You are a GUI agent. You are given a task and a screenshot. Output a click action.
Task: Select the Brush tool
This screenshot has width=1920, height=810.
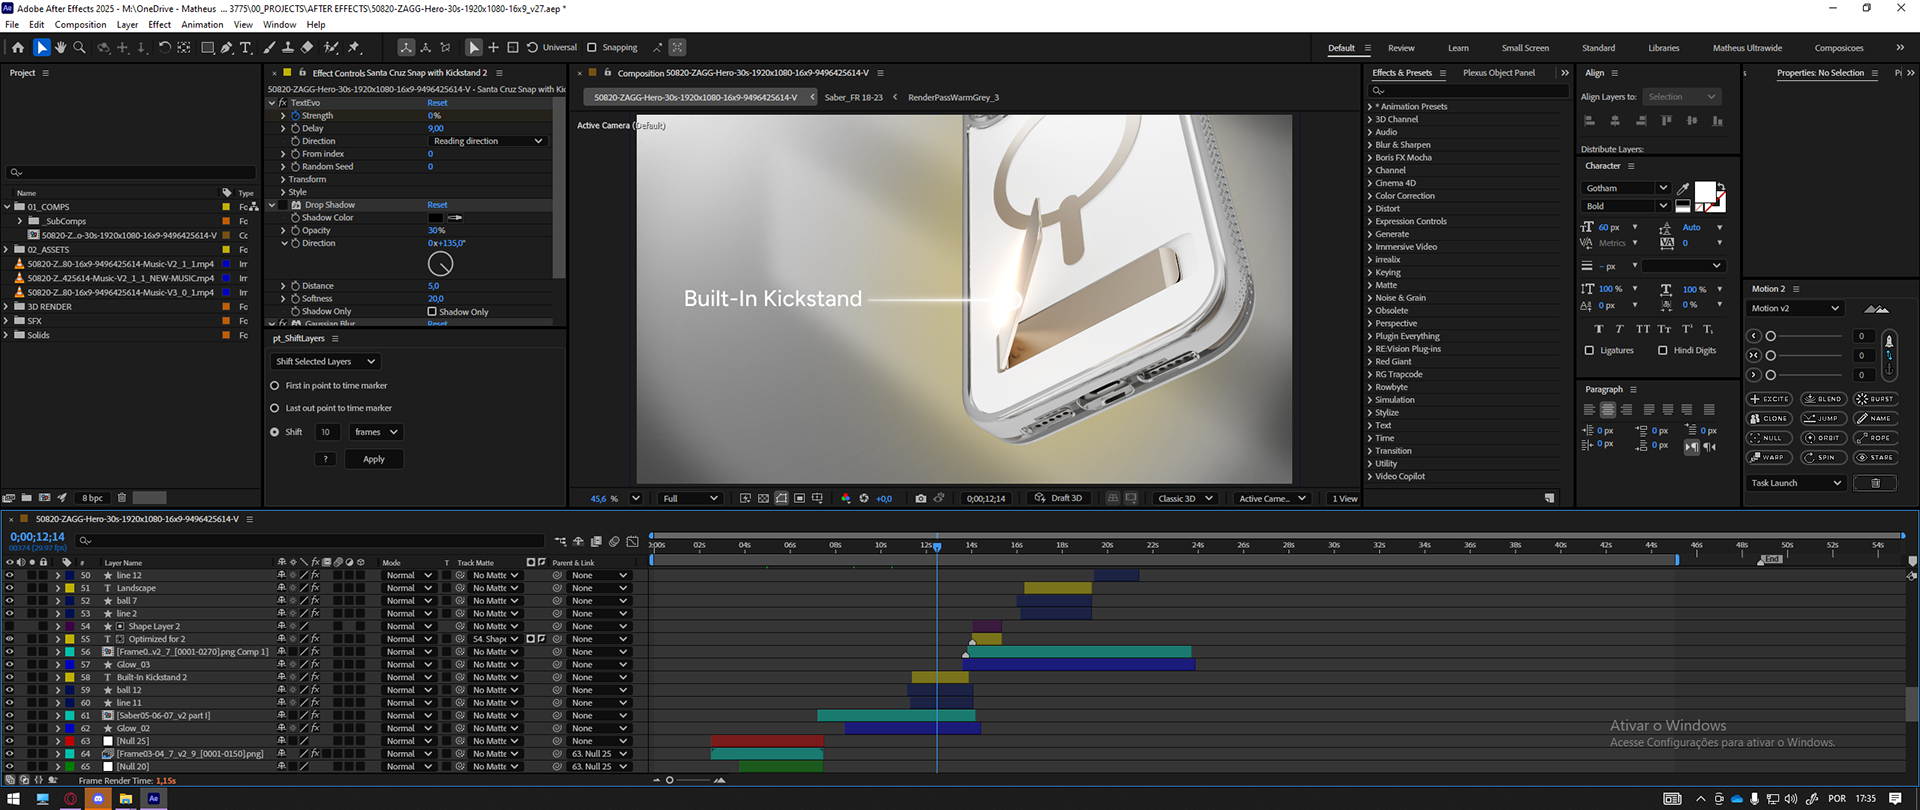(269, 47)
